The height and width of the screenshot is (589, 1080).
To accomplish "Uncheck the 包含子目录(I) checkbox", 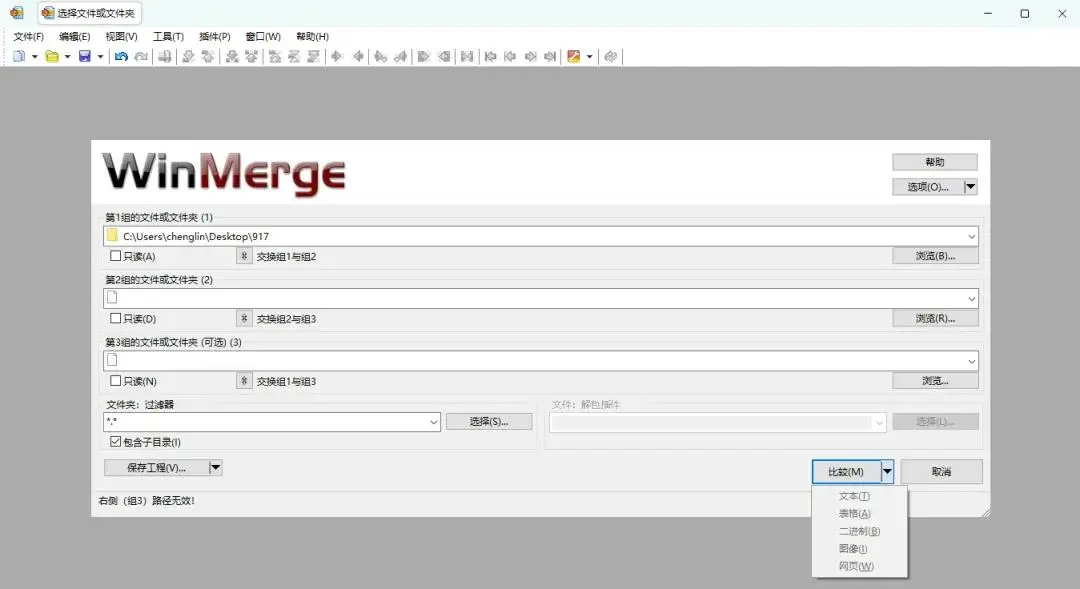I will [x=116, y=442].
